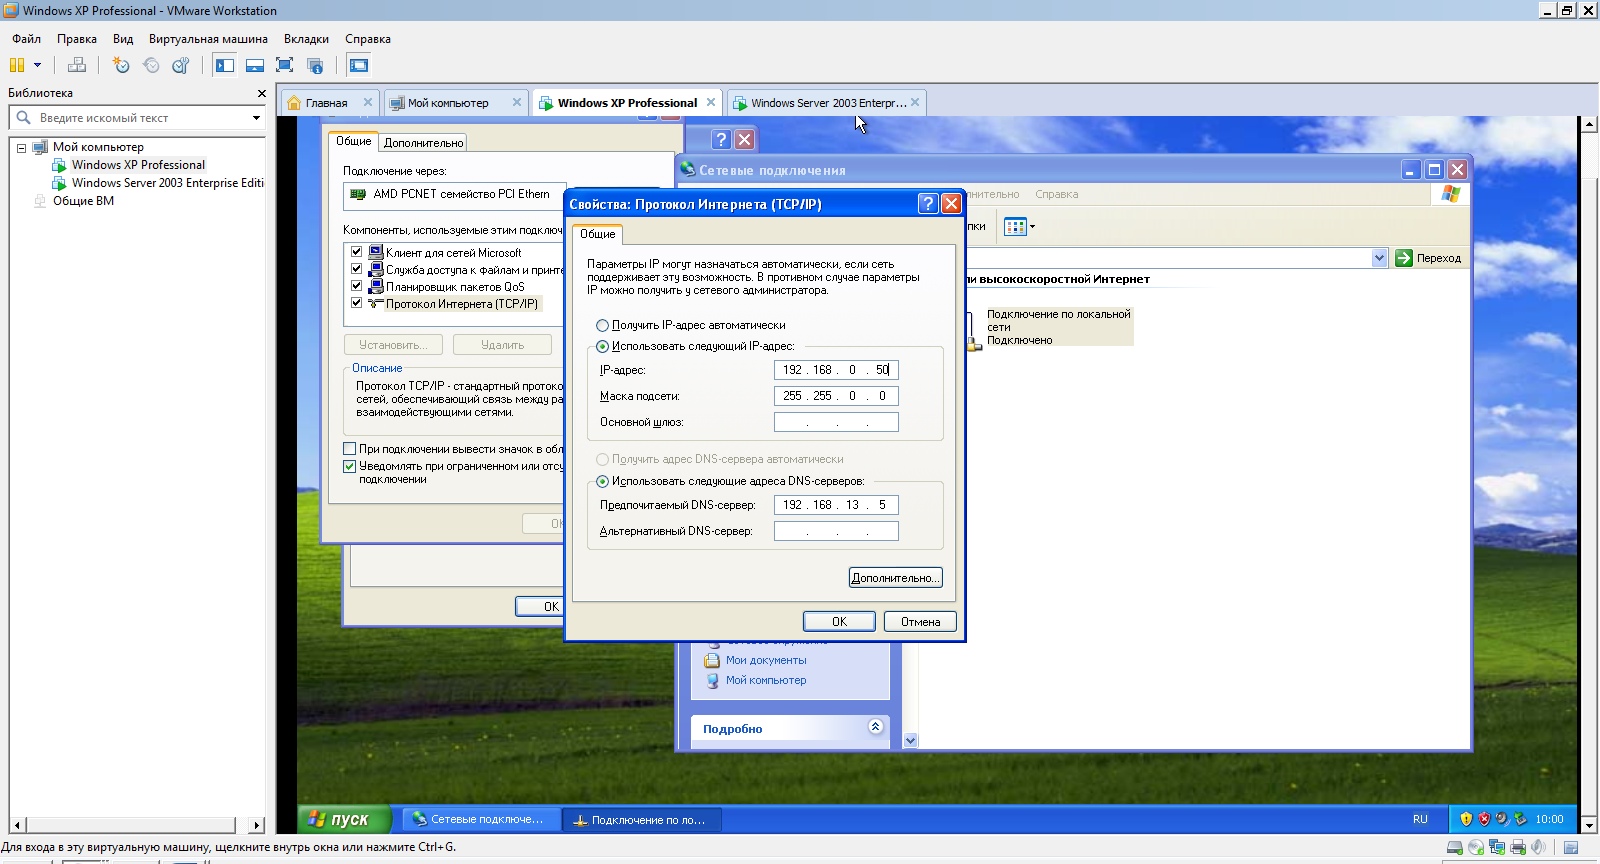Click the Unity mode toolbar icon
Screen dimensions: 1600x864
[x=315, y=65]
